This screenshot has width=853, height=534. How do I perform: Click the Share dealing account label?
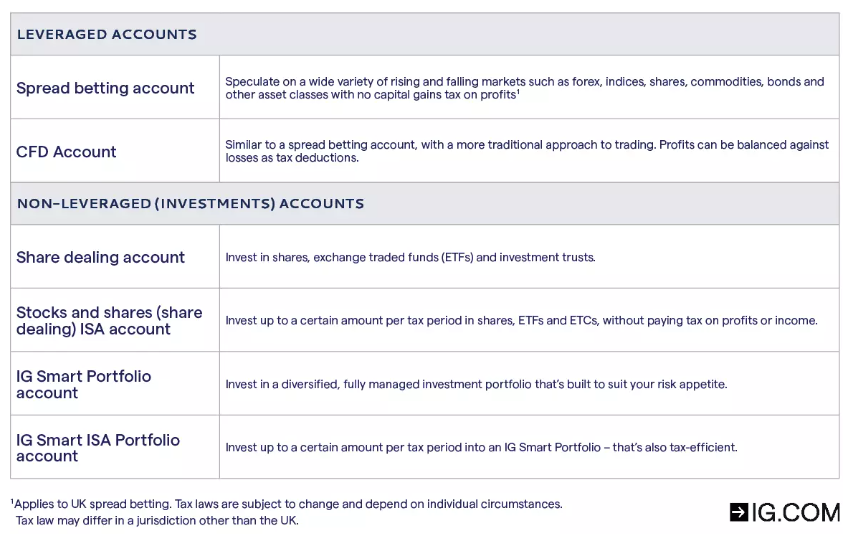coord(100,257)
